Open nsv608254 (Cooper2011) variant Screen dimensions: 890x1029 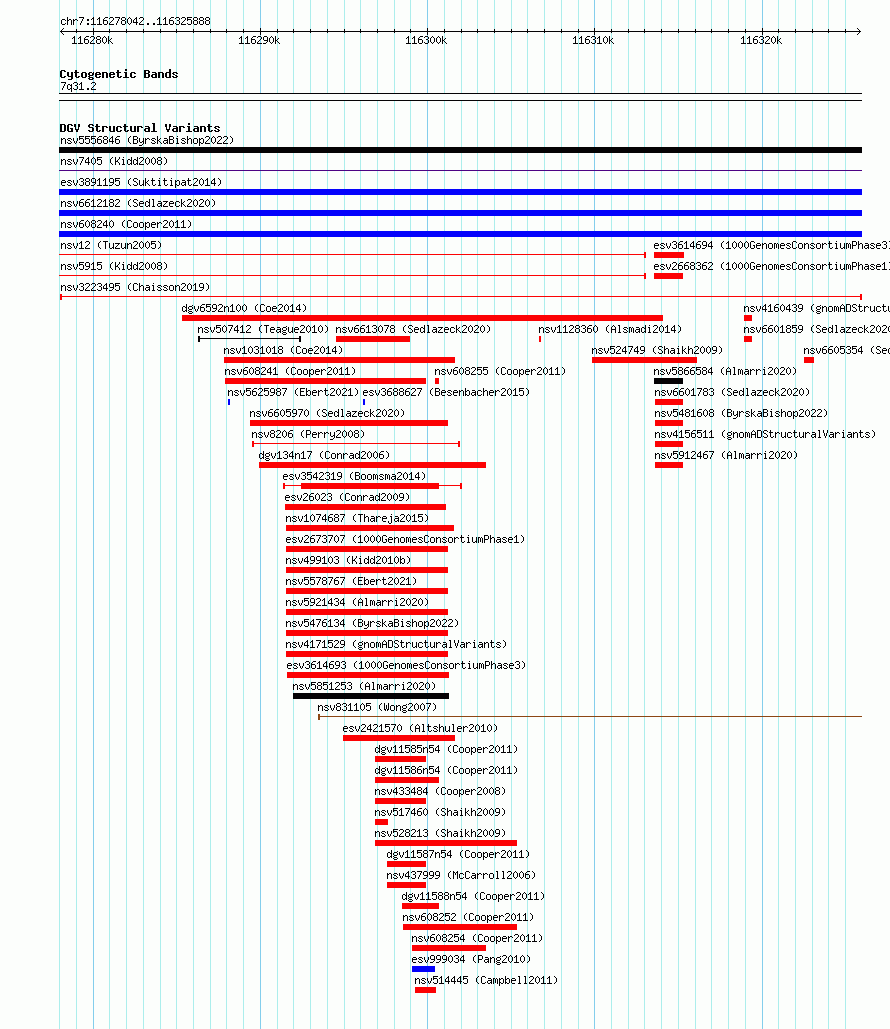[x=477, y=938]
